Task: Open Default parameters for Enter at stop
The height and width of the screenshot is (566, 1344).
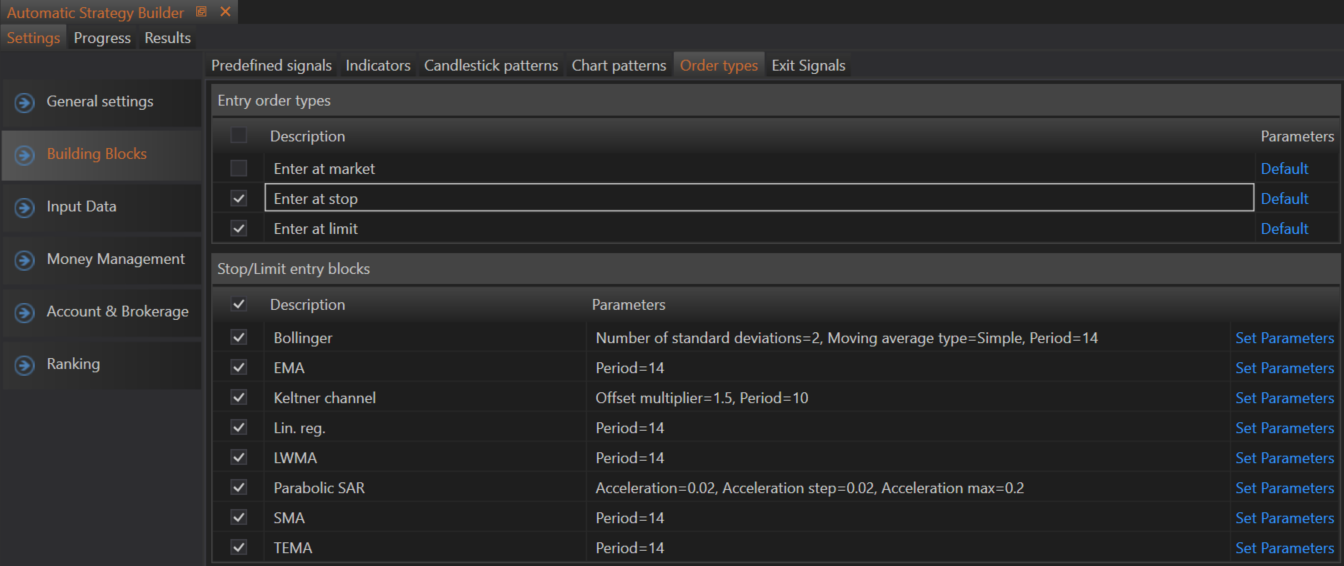Action: (1284, 198)
